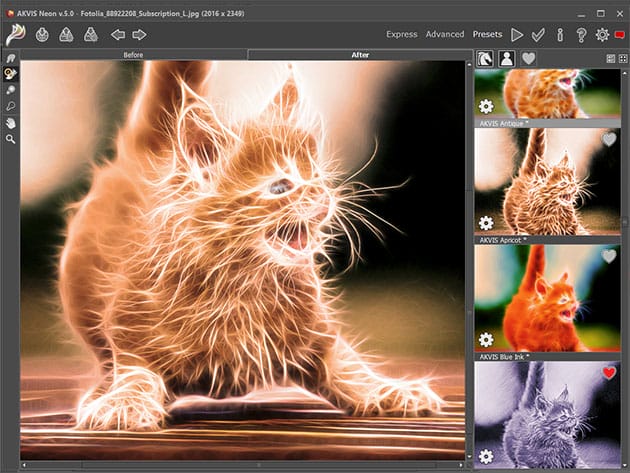Image resolution: width=630 pixels, height=473 pixels.
Task: Unfavorite the AKVIS Blue Ink red heart
Action: [608, 373]
